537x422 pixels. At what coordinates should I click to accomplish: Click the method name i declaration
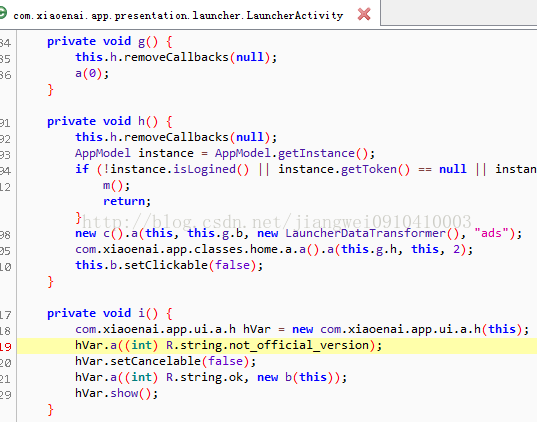pos(141,313)
